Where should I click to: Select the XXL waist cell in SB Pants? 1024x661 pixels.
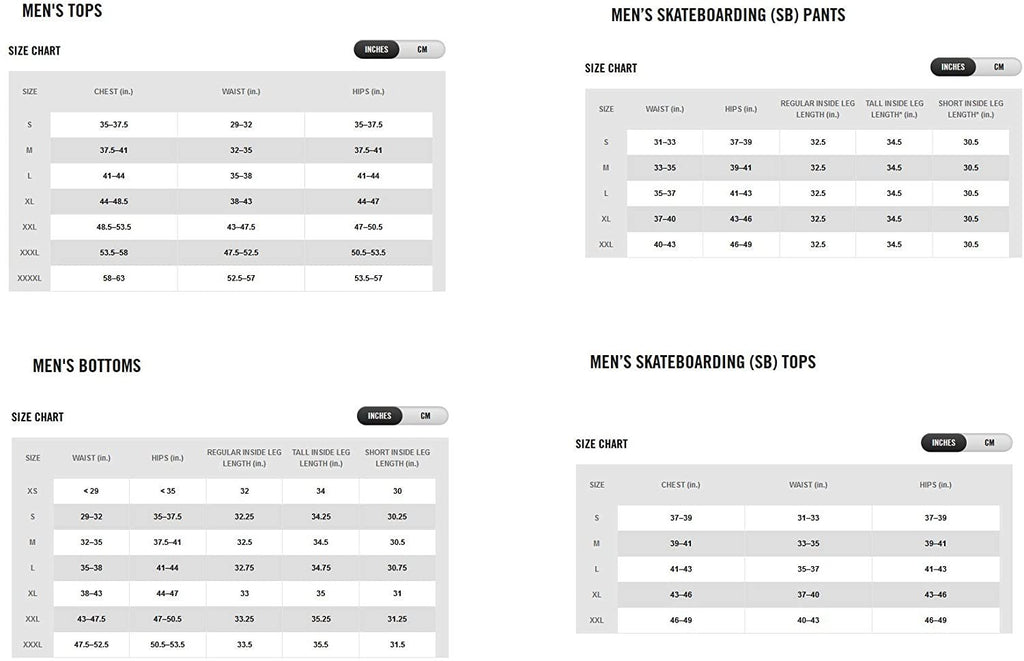point(664,244)
